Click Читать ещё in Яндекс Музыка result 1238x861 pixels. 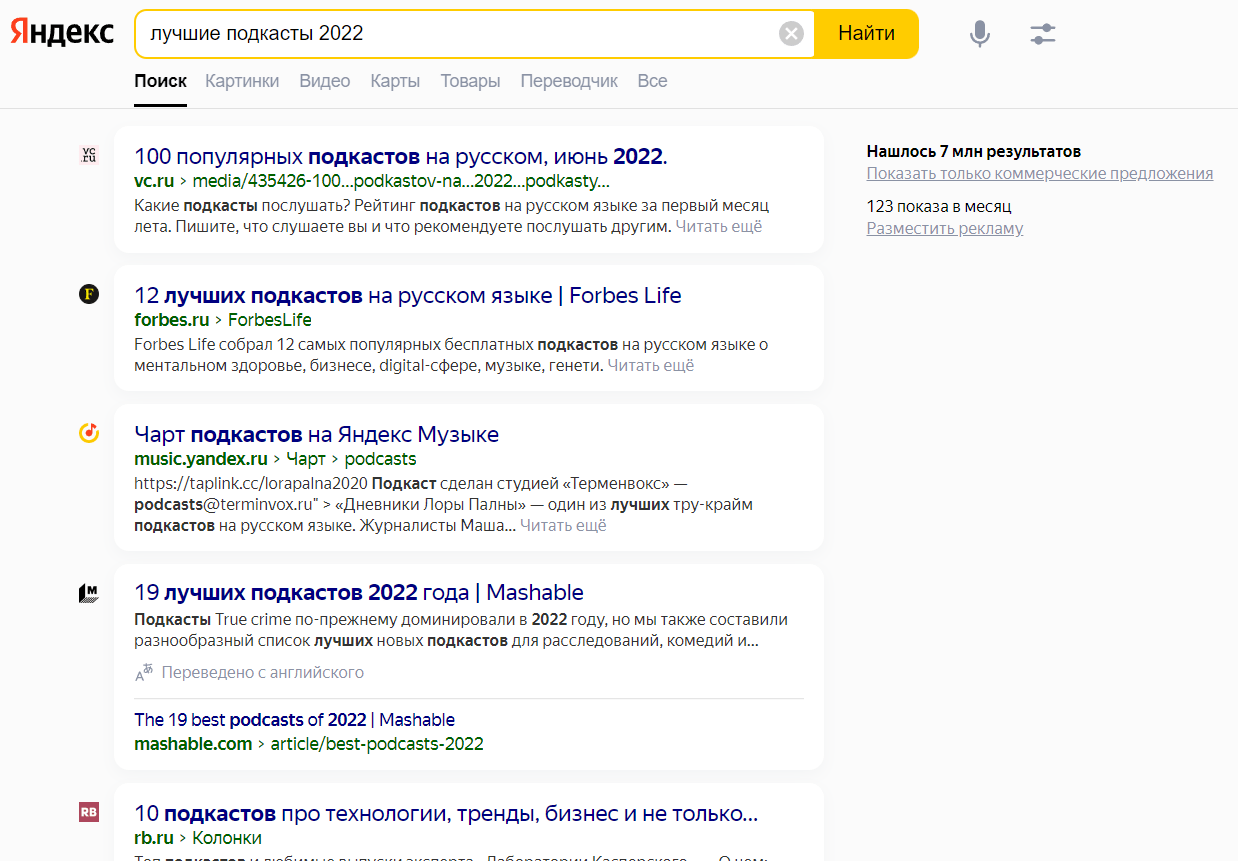pos(563,526)
